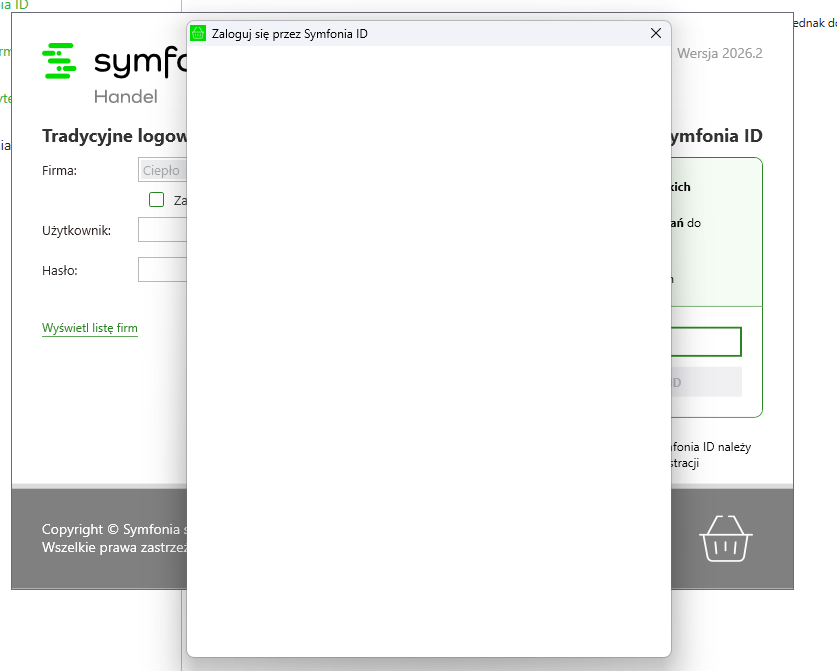Viewport: 837px width, 671px height.
Task: Click the Użytkownik: label
Action: [76, 231]
